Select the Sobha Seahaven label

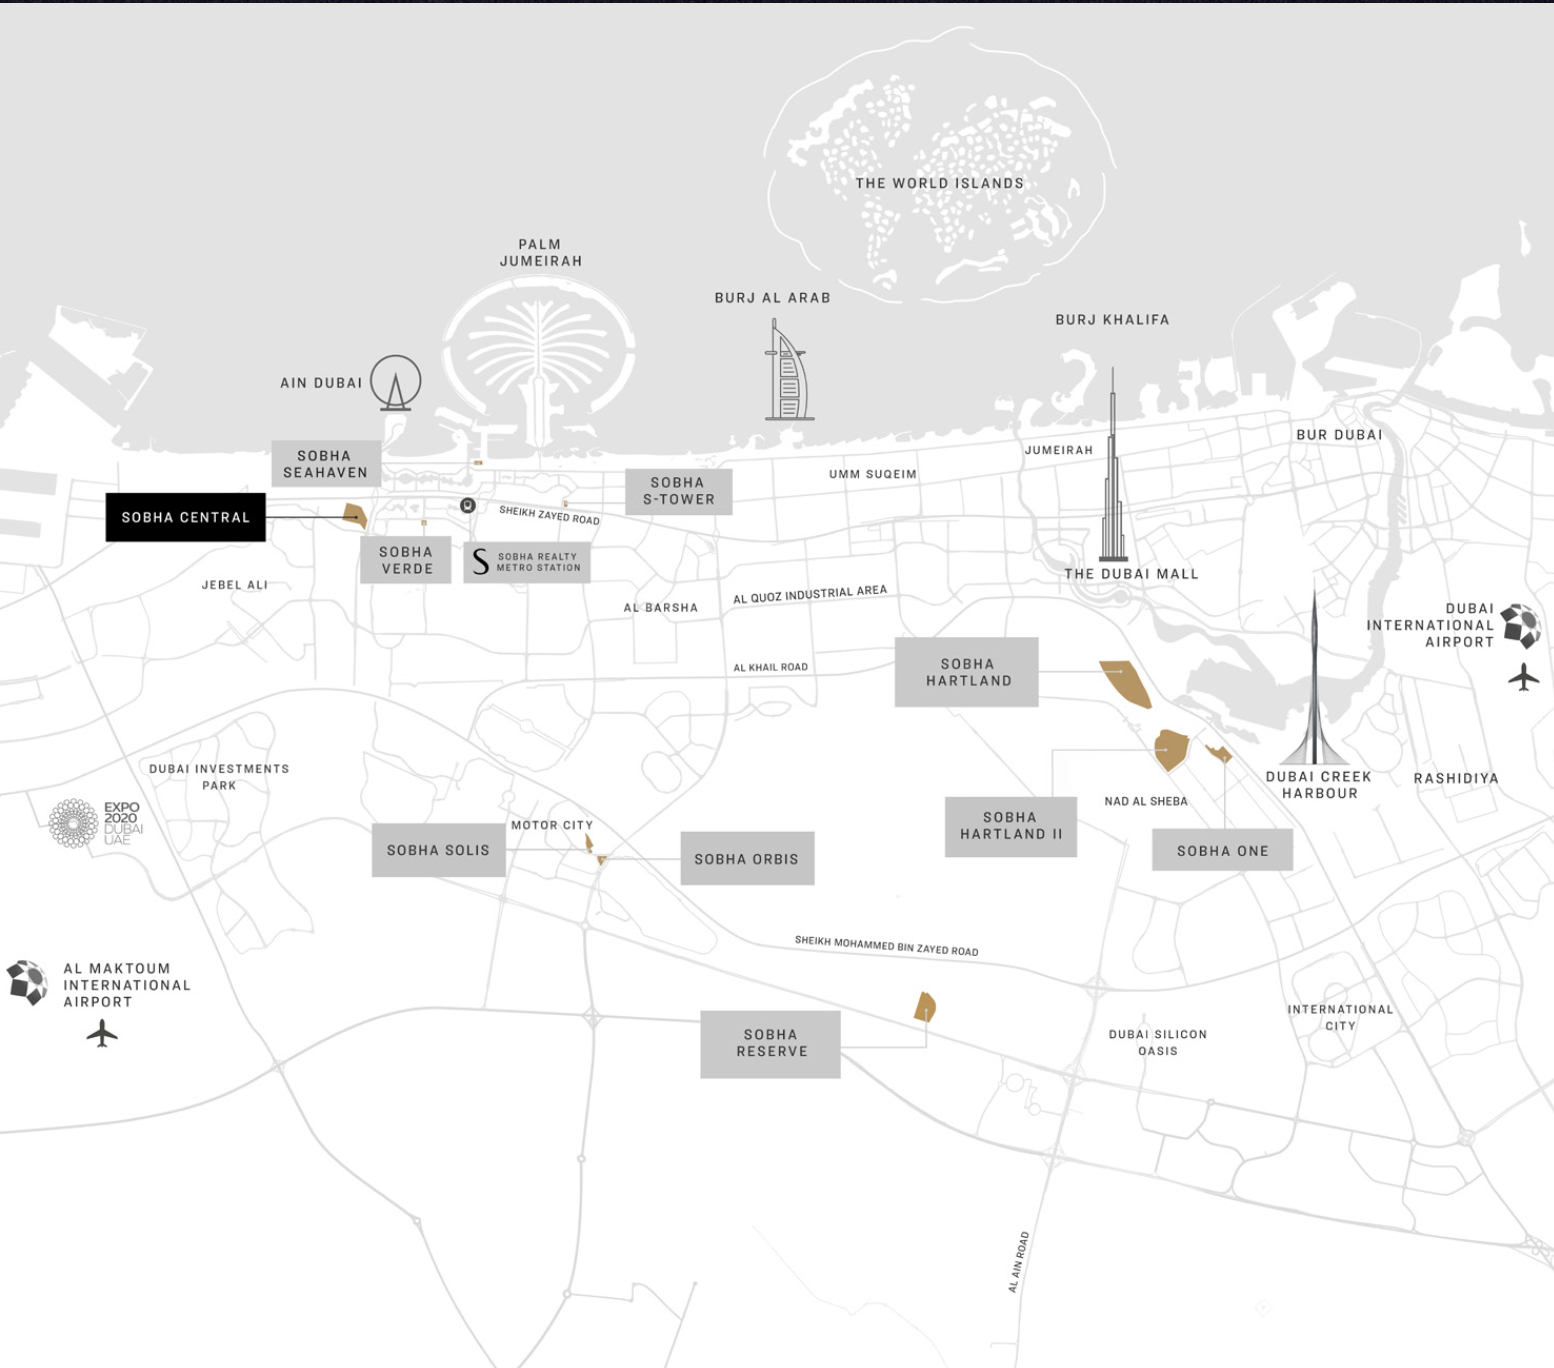tap(326, 464)
